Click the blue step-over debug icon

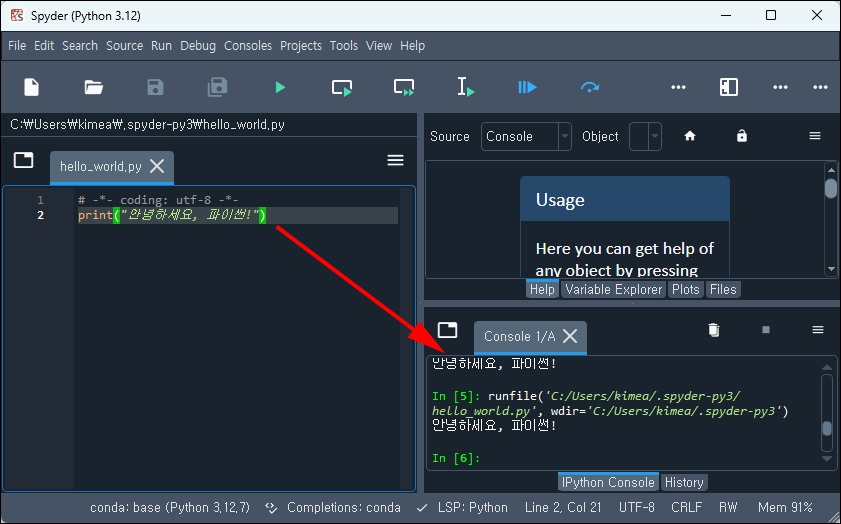[x=589, y=87]
